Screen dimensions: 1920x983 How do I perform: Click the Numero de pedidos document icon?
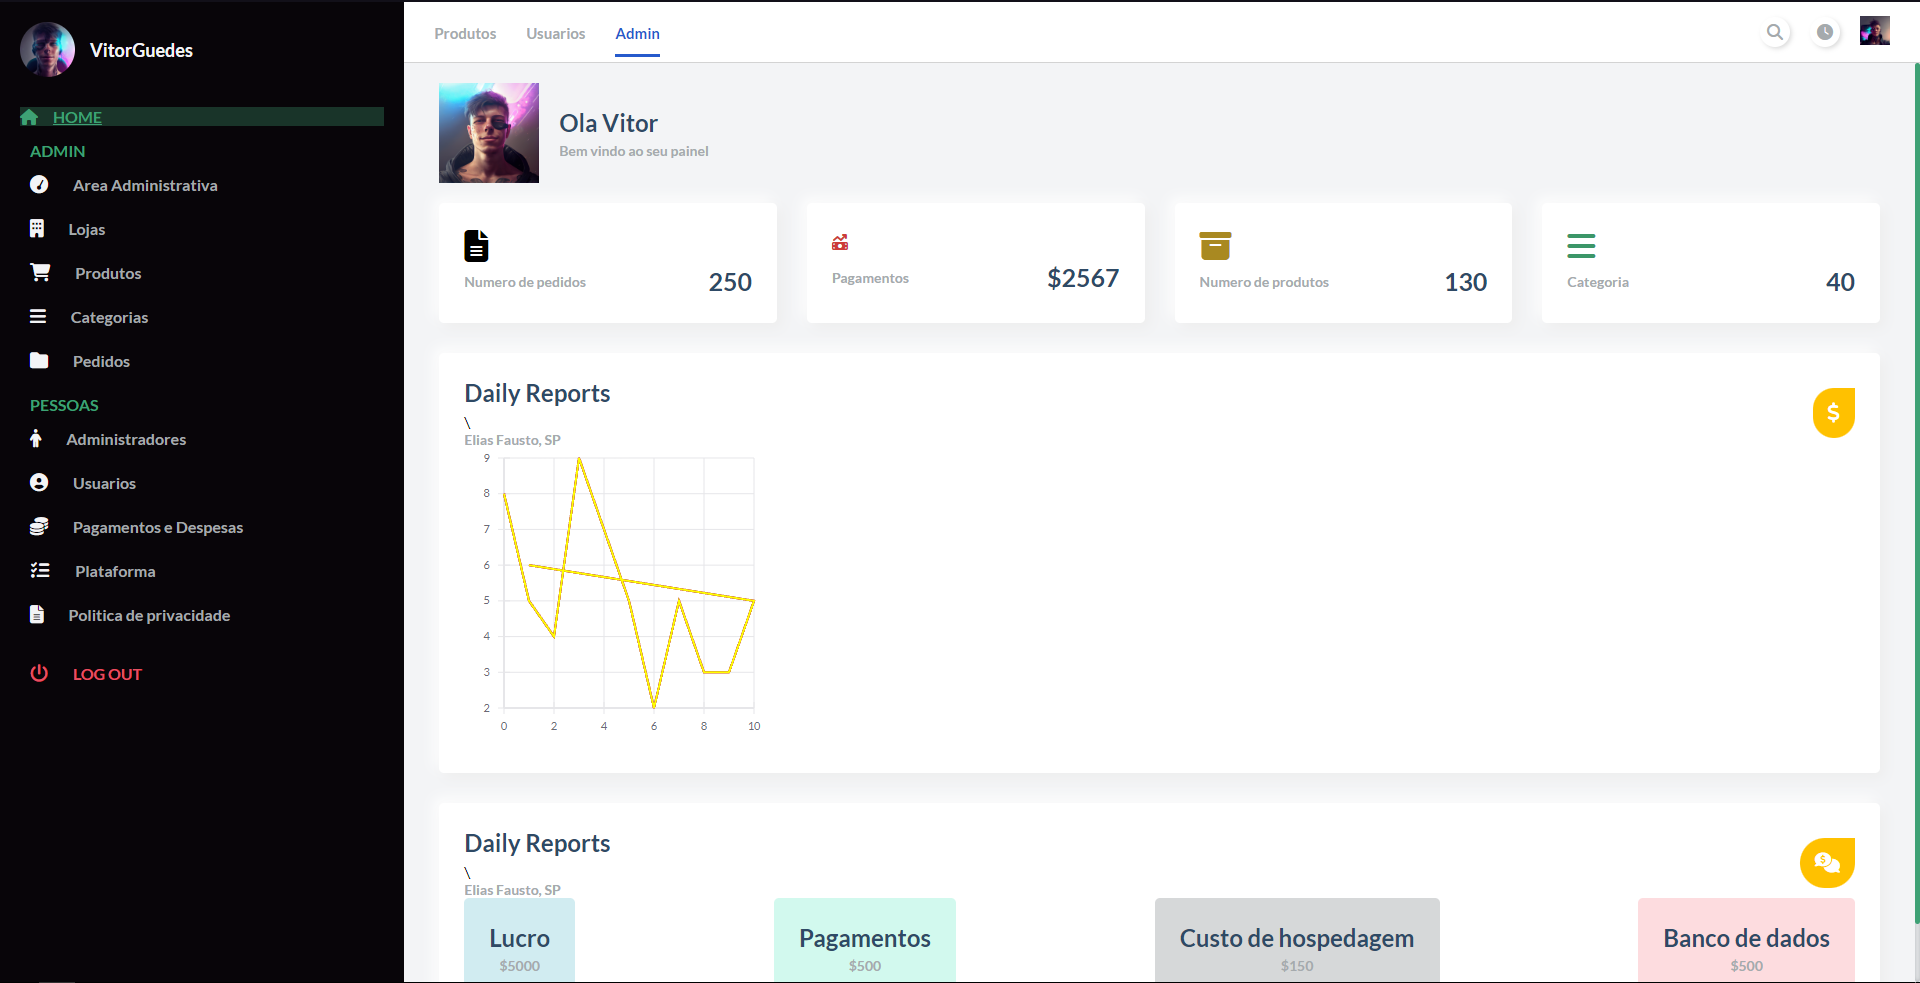[476, 245]
